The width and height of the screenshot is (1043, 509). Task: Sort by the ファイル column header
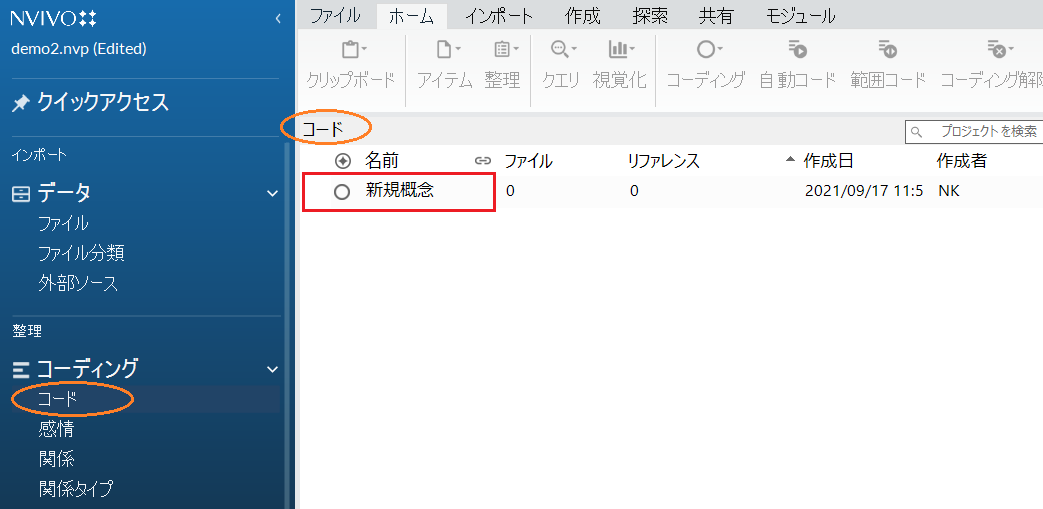pos(529,160)
